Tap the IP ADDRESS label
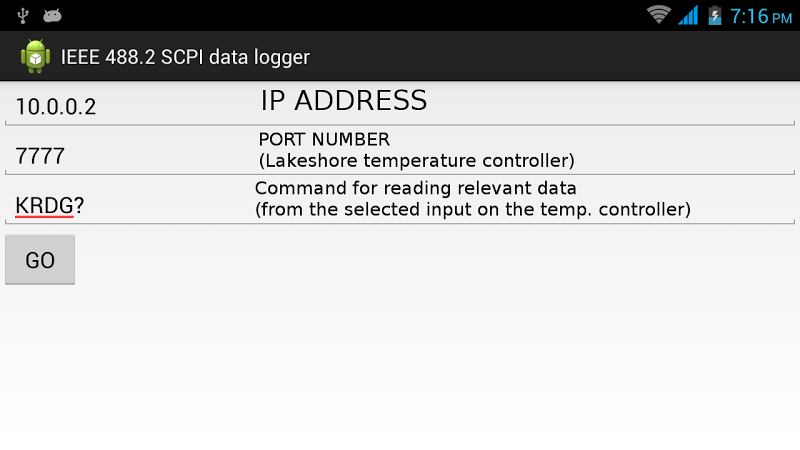Viewport: 800px width, 450px height. click(344, 100)
